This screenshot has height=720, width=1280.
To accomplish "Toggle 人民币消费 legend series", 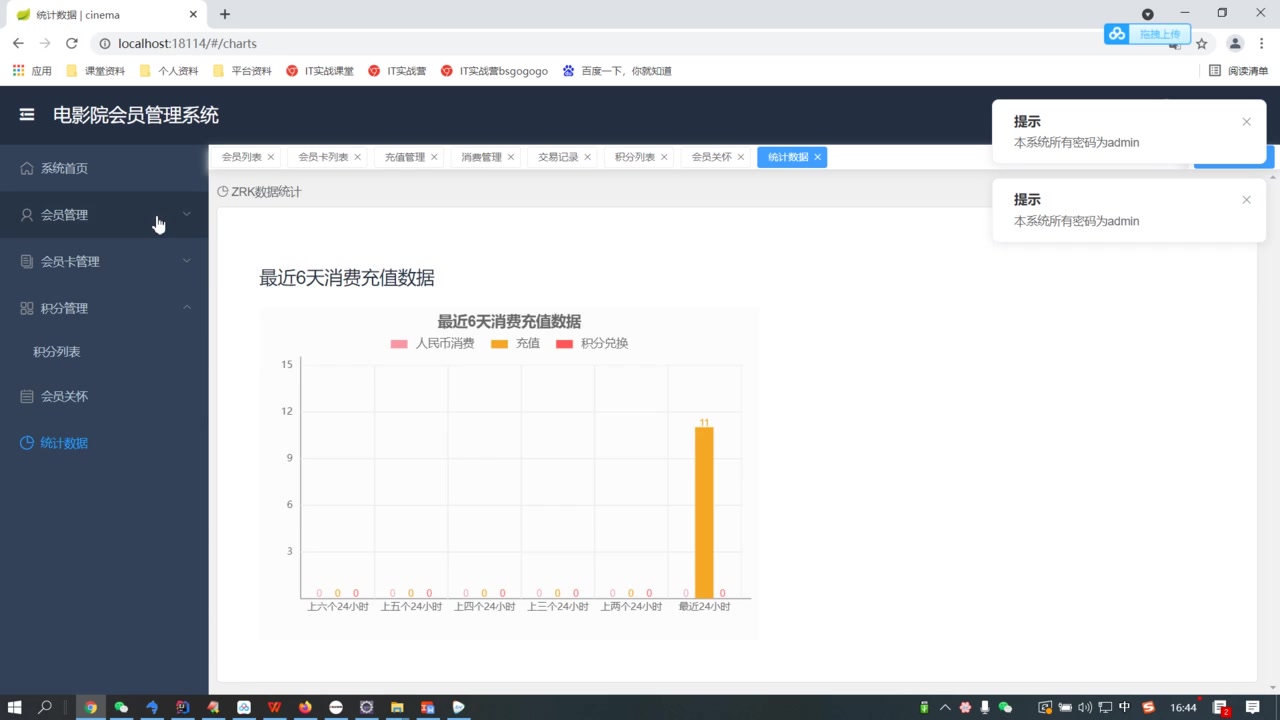I will click(x=432, y=343).
